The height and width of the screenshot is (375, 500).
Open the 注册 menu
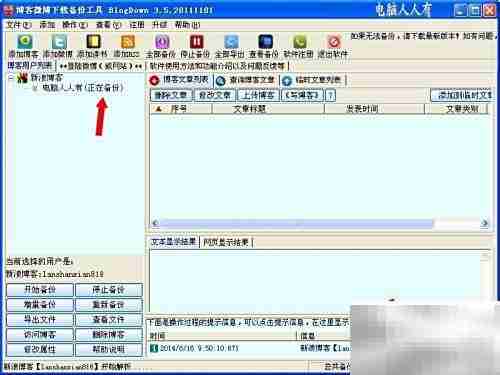coord(137,25)
